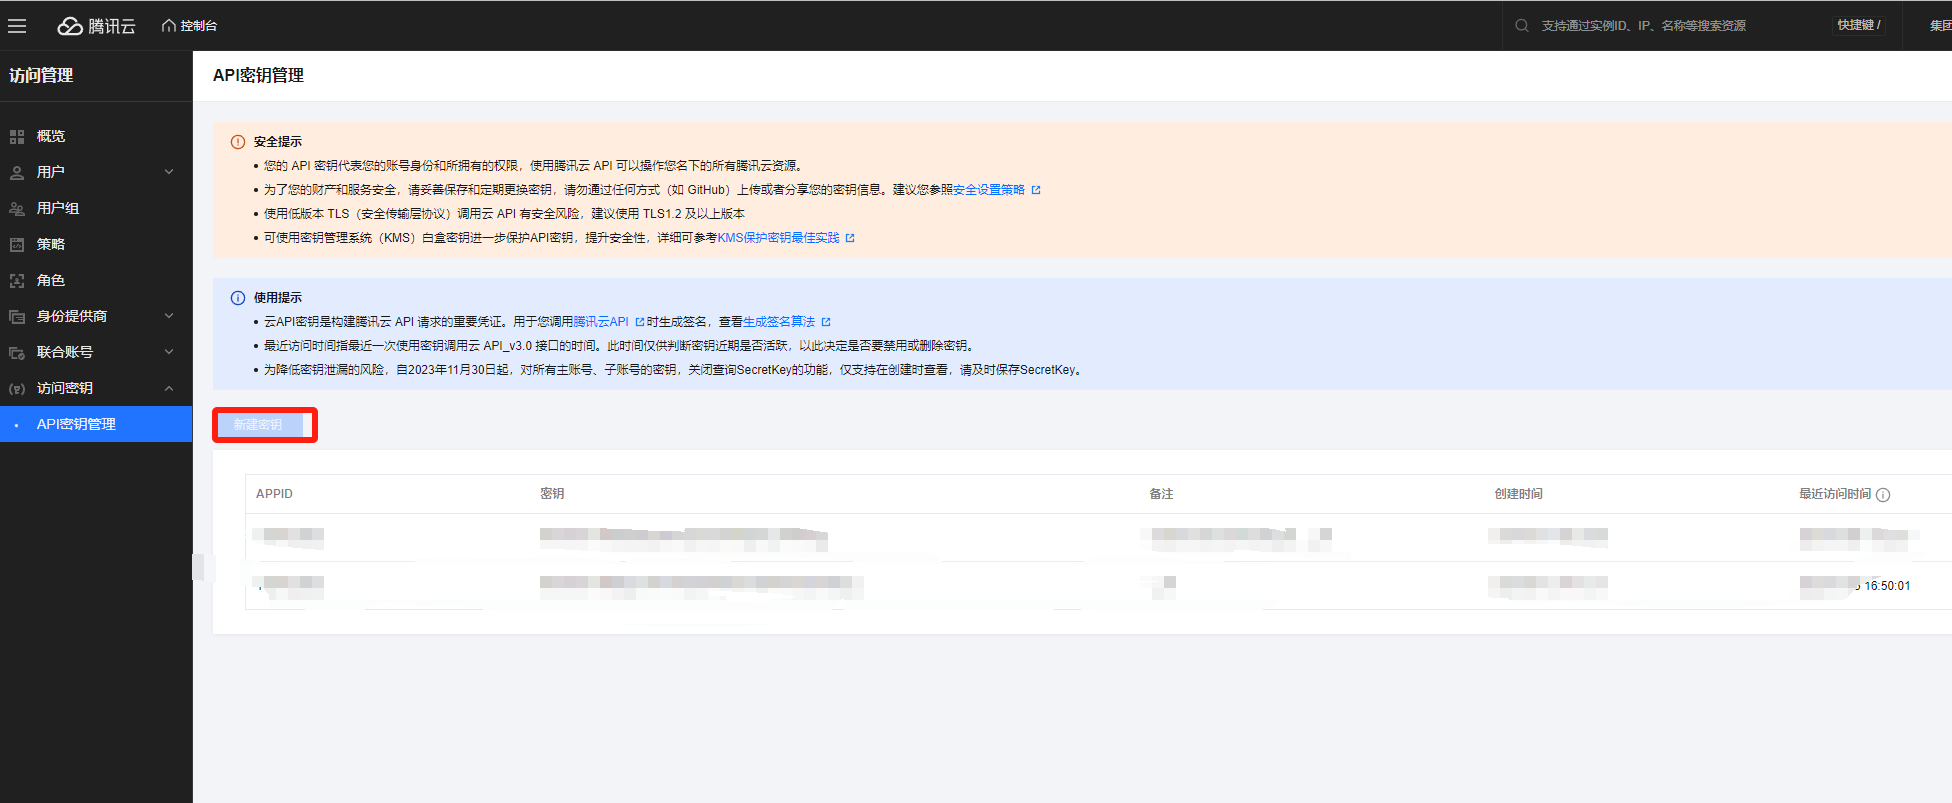1952x803 pixels.
Task: Select API密钥管理 in sidebar
Action: point(76,424)
